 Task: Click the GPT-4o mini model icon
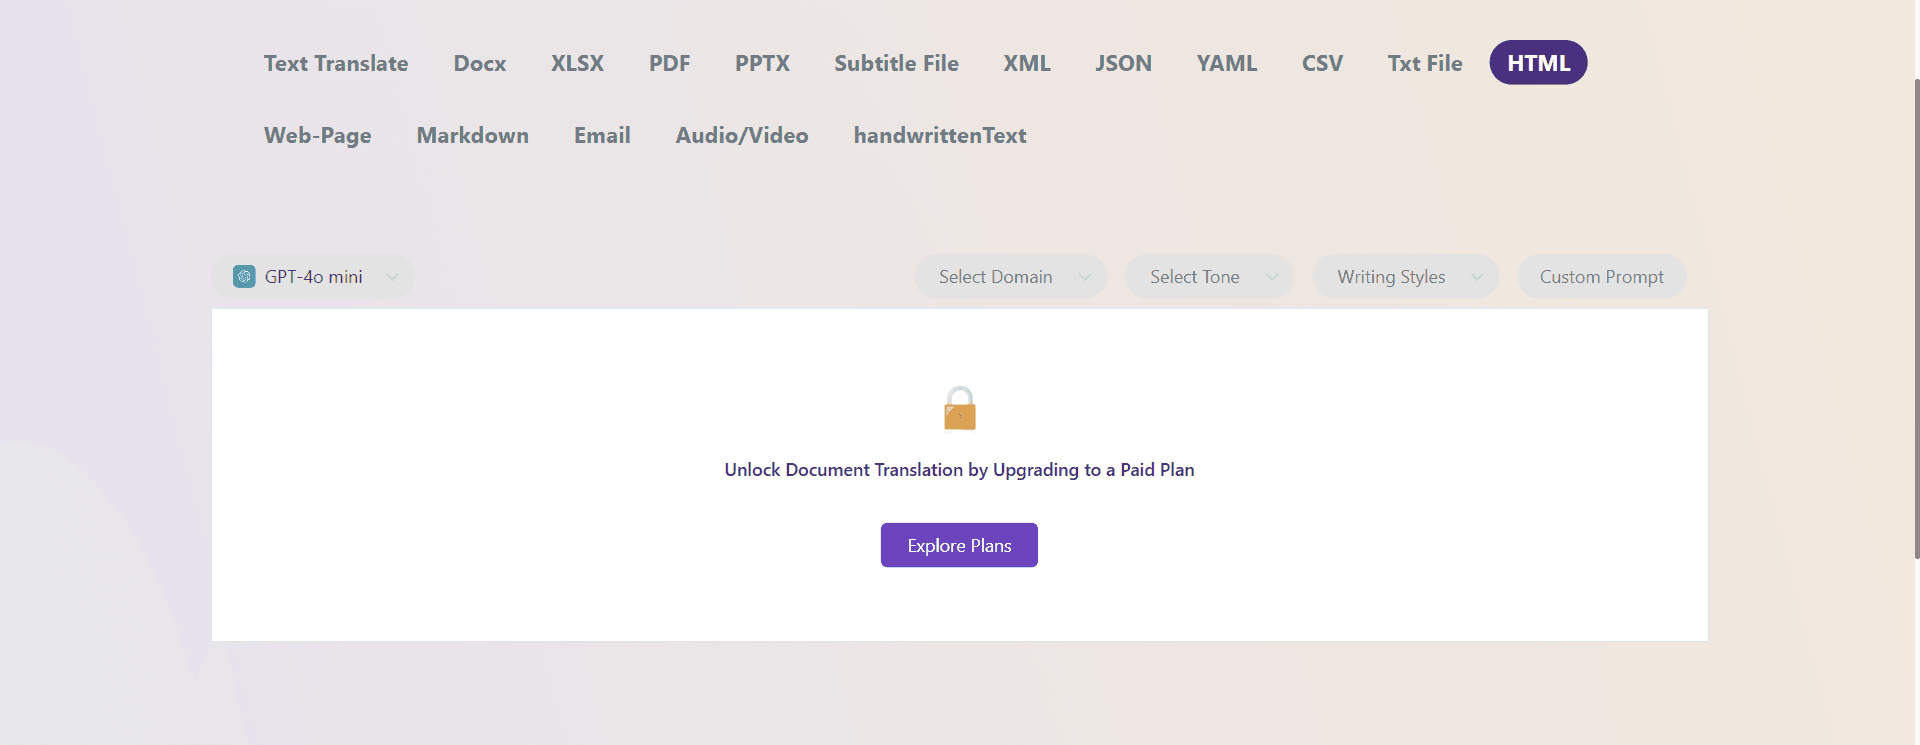244,277
